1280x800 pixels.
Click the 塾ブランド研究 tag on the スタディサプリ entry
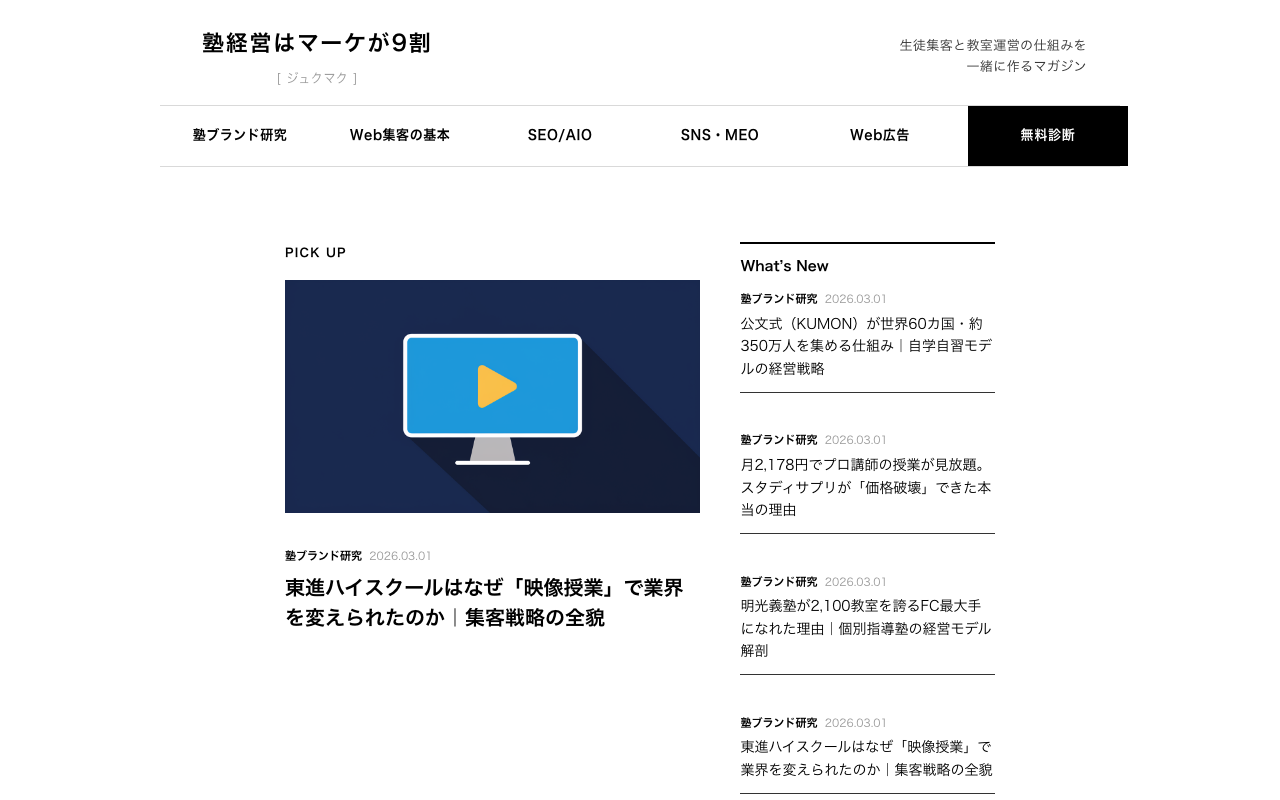coord(778,439)
